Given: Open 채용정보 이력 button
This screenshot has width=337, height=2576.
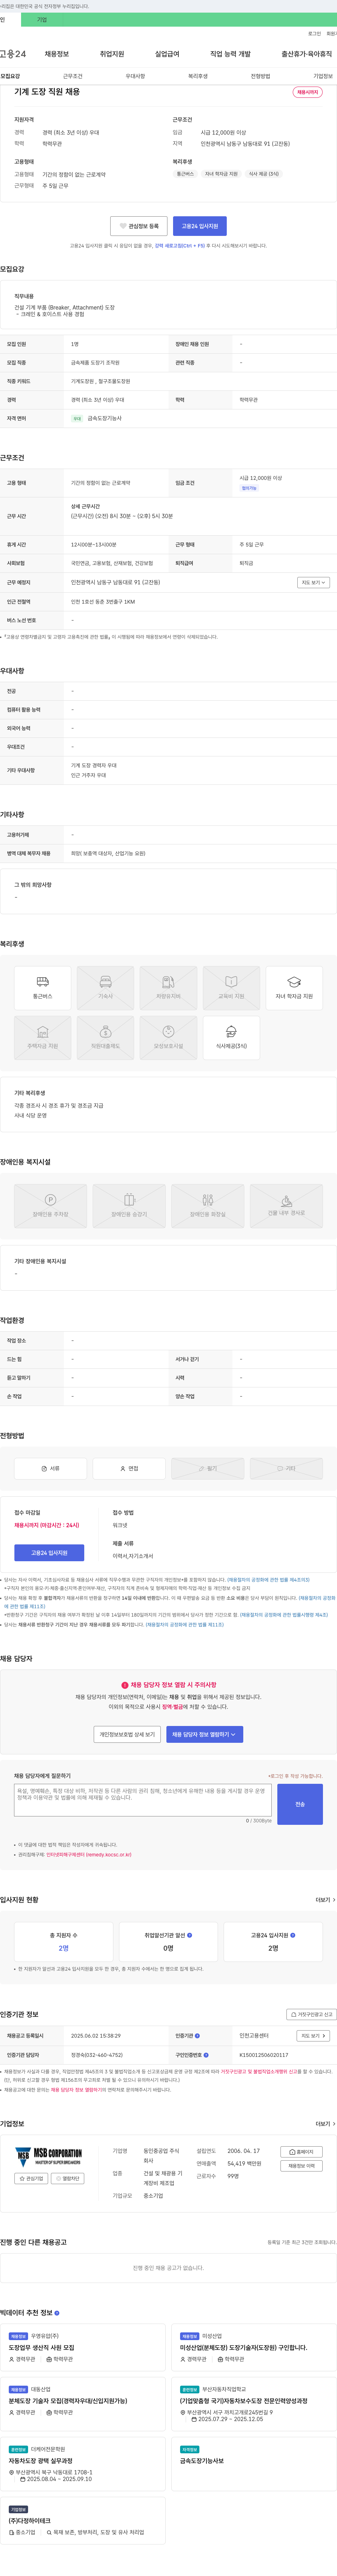Looking at the screenshot, I should [301, 2166].
